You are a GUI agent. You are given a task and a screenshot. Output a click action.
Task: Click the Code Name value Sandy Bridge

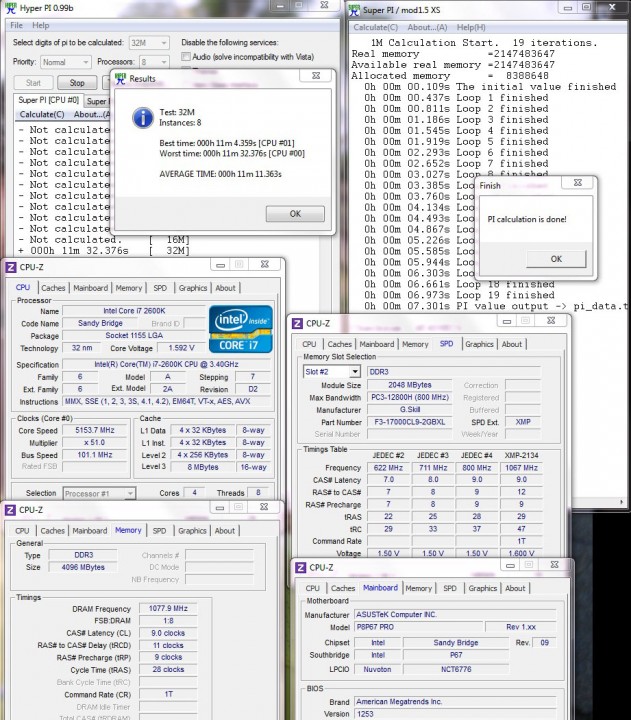coord(100,323)
